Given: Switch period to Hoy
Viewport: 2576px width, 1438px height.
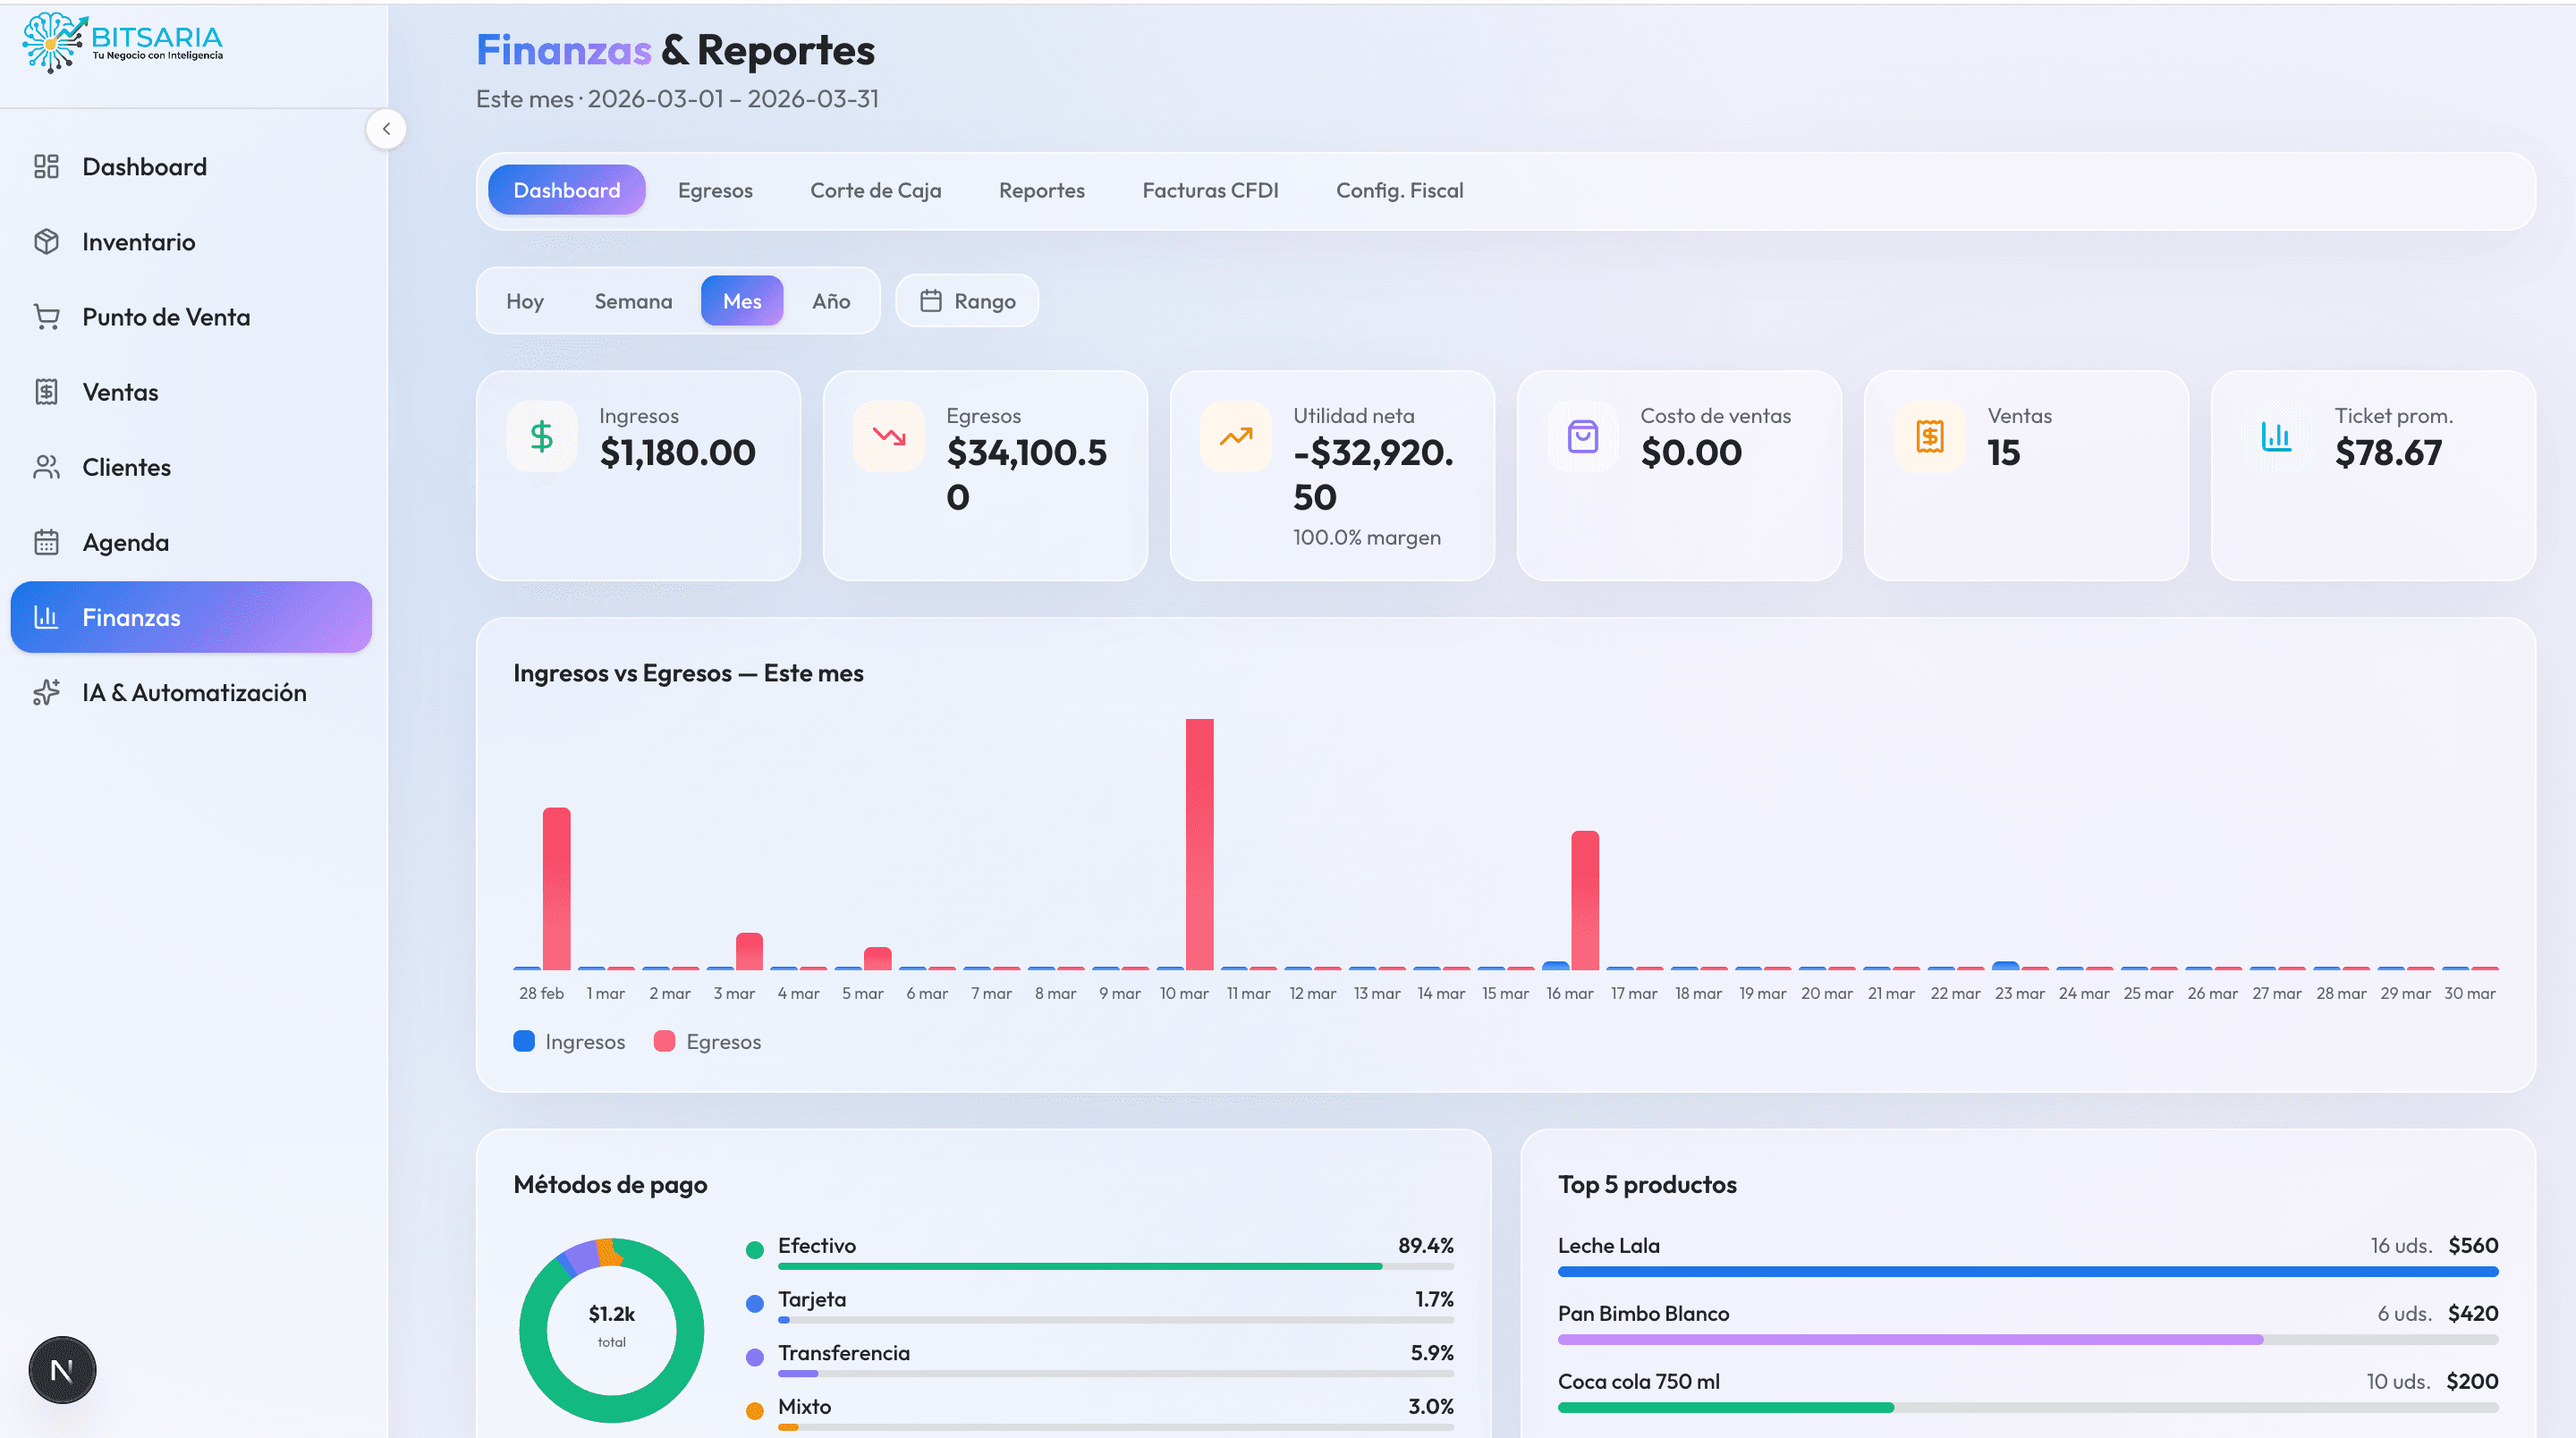Looking at the screenshot, I should coord(524,300).
